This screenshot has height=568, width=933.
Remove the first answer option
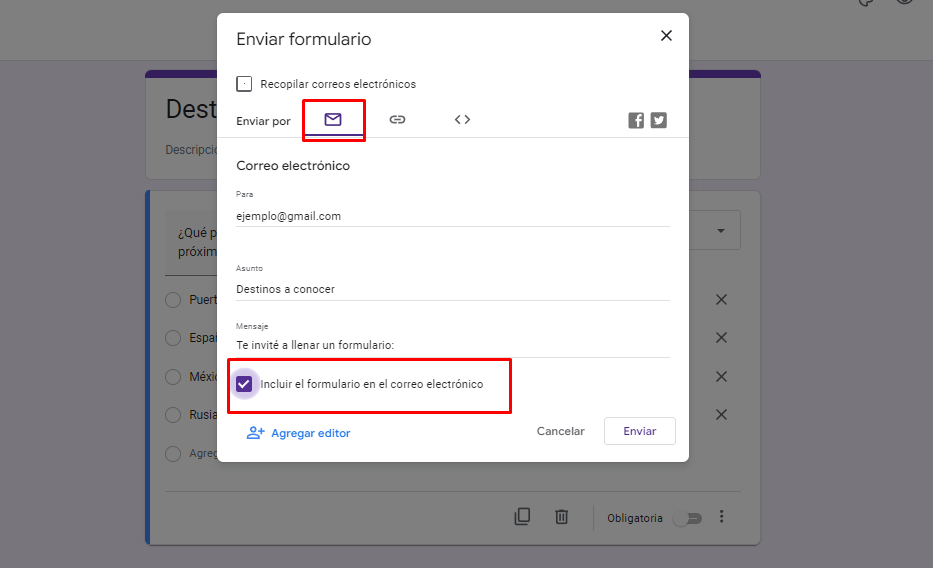(721, 300)
